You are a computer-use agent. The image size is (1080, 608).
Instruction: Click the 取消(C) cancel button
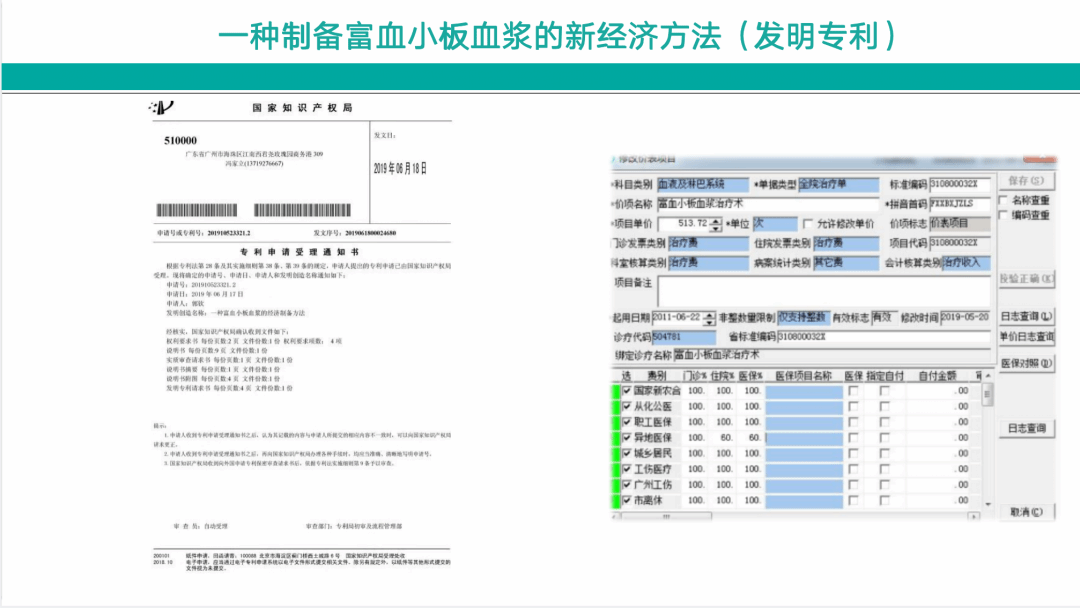coord(1026,512)
